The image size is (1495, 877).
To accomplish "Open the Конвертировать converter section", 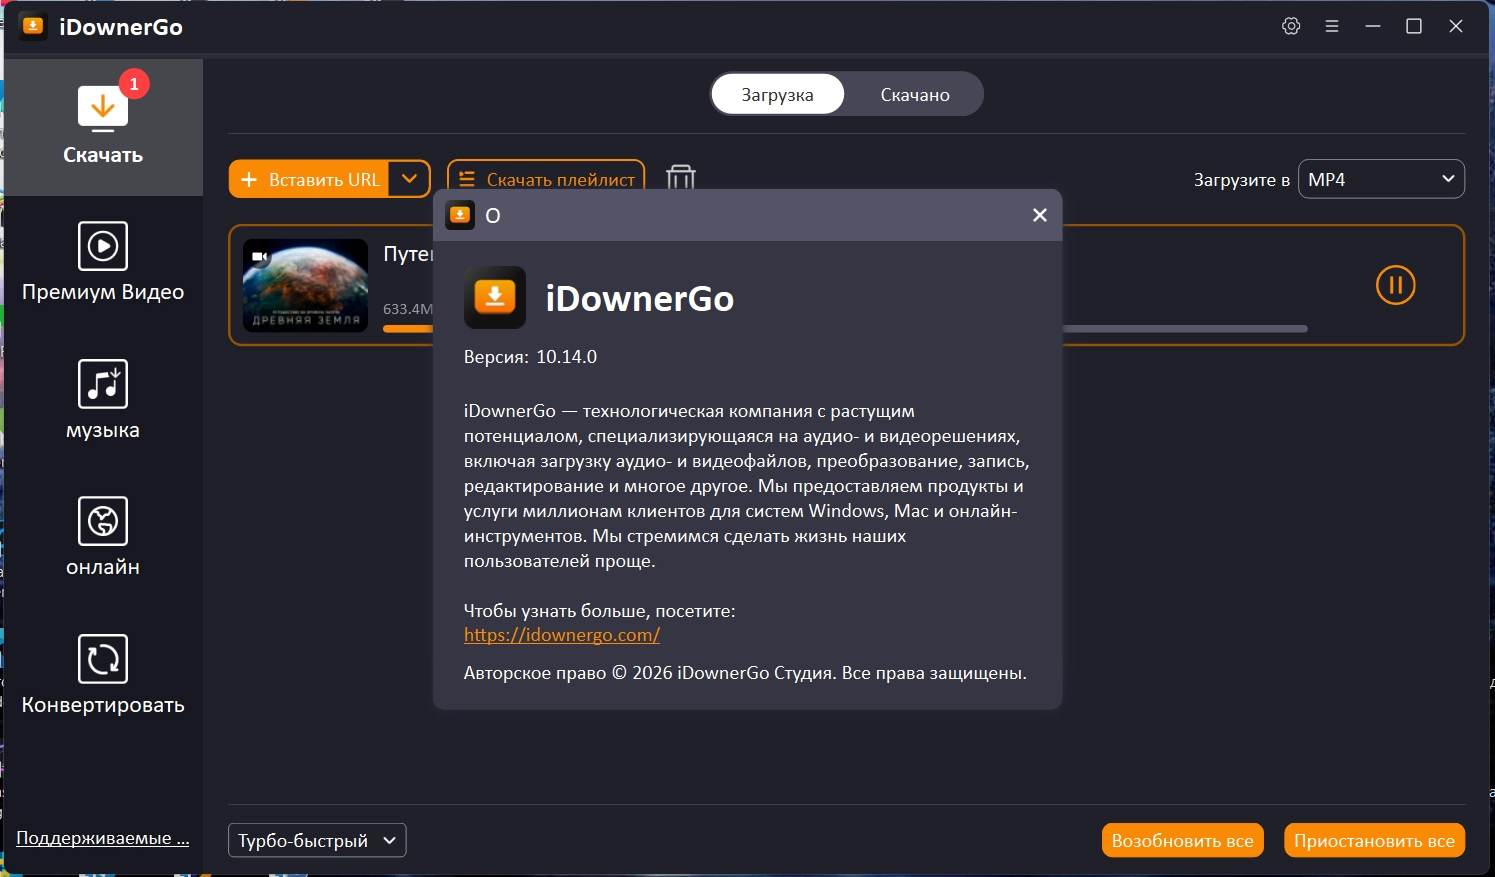I will pyautogui.click(x=103, y=676).
